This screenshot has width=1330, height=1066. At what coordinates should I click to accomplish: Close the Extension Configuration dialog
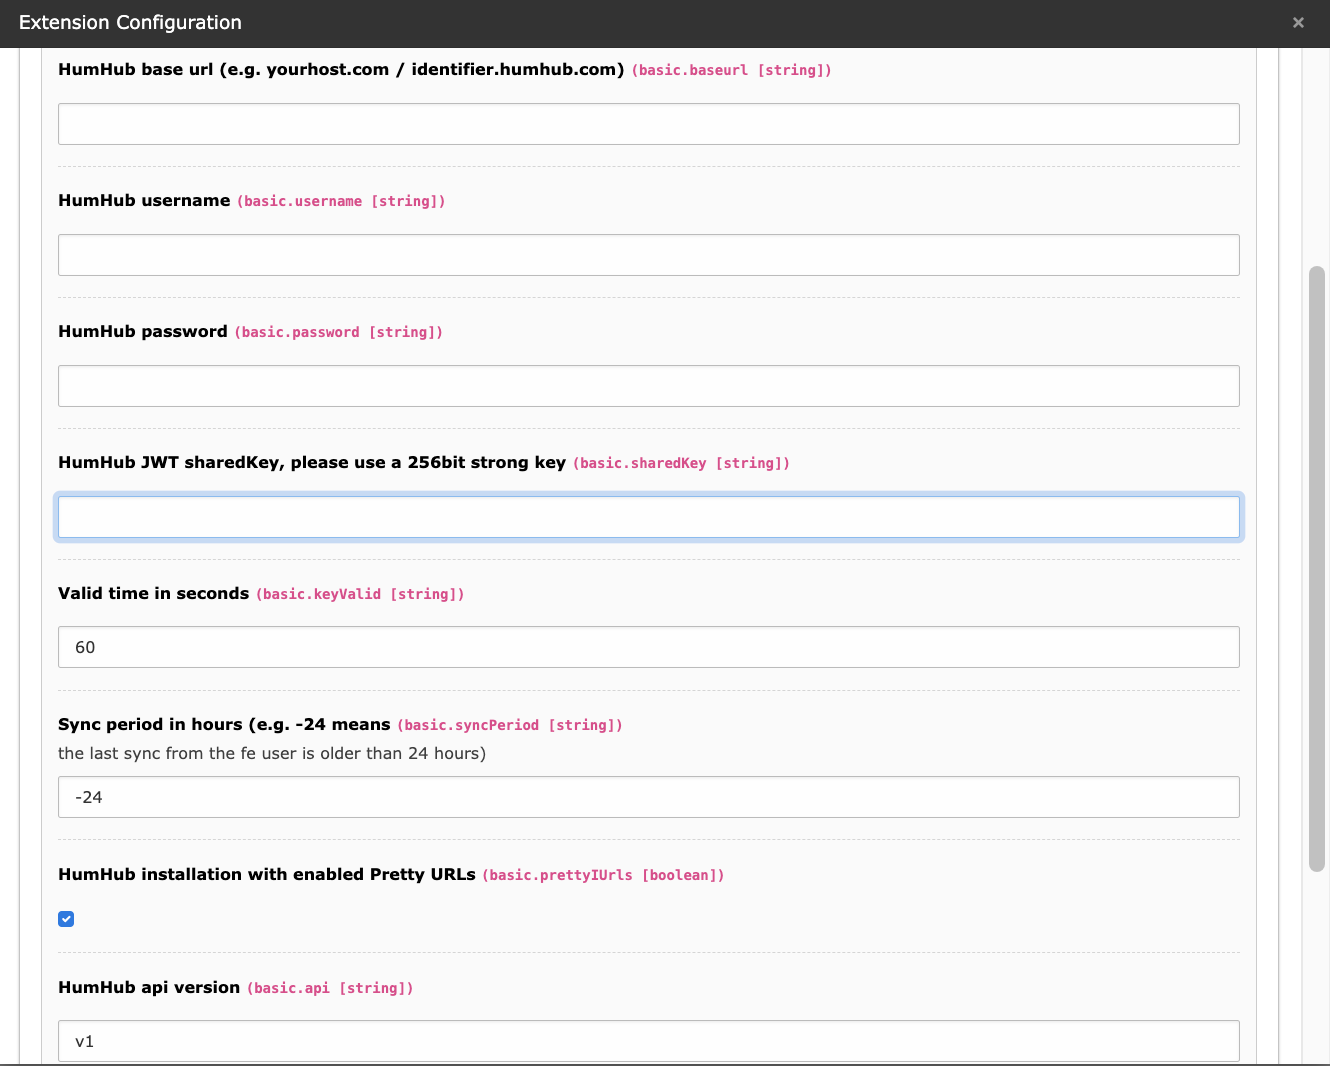1298,23
